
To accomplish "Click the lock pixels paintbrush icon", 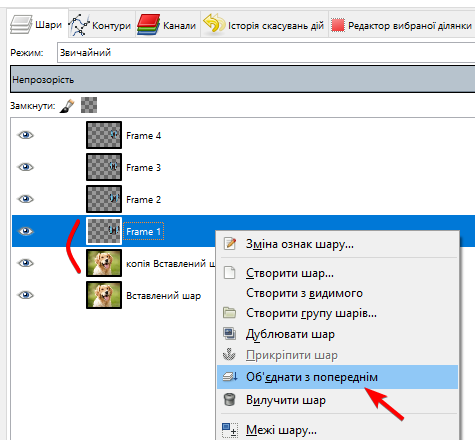I will click(67, 106).
